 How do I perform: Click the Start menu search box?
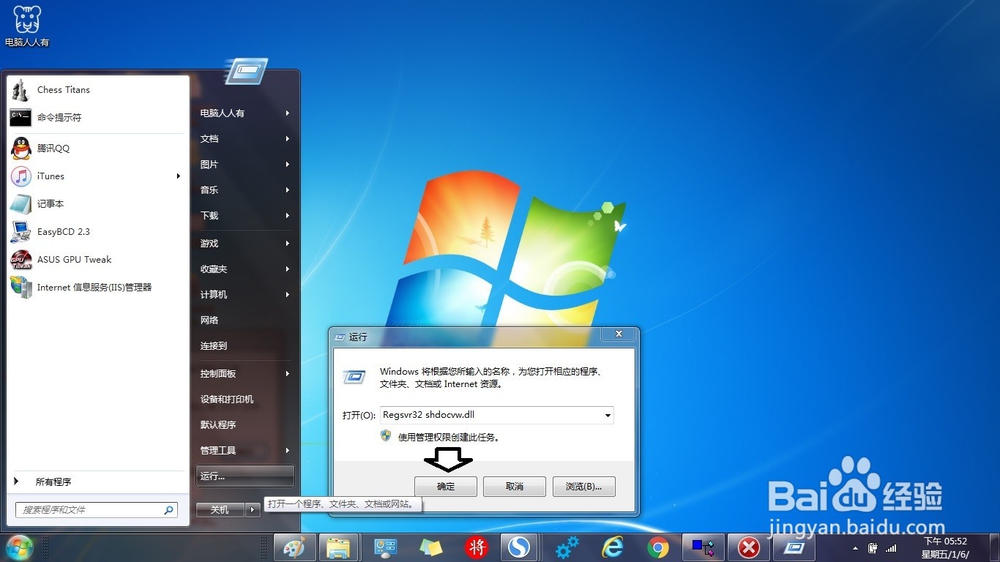point(97,510)
